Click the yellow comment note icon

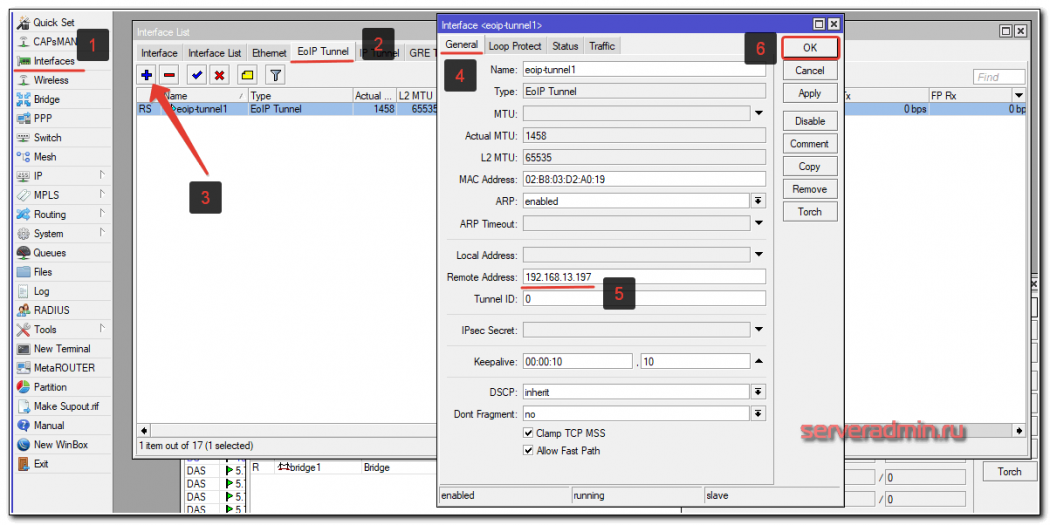pos(247,75)
